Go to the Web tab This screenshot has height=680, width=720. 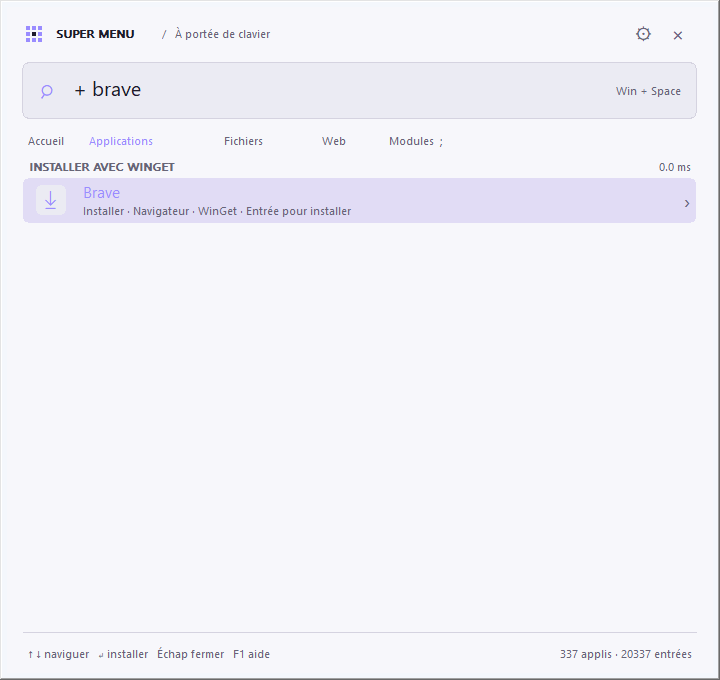coord(334,141)
